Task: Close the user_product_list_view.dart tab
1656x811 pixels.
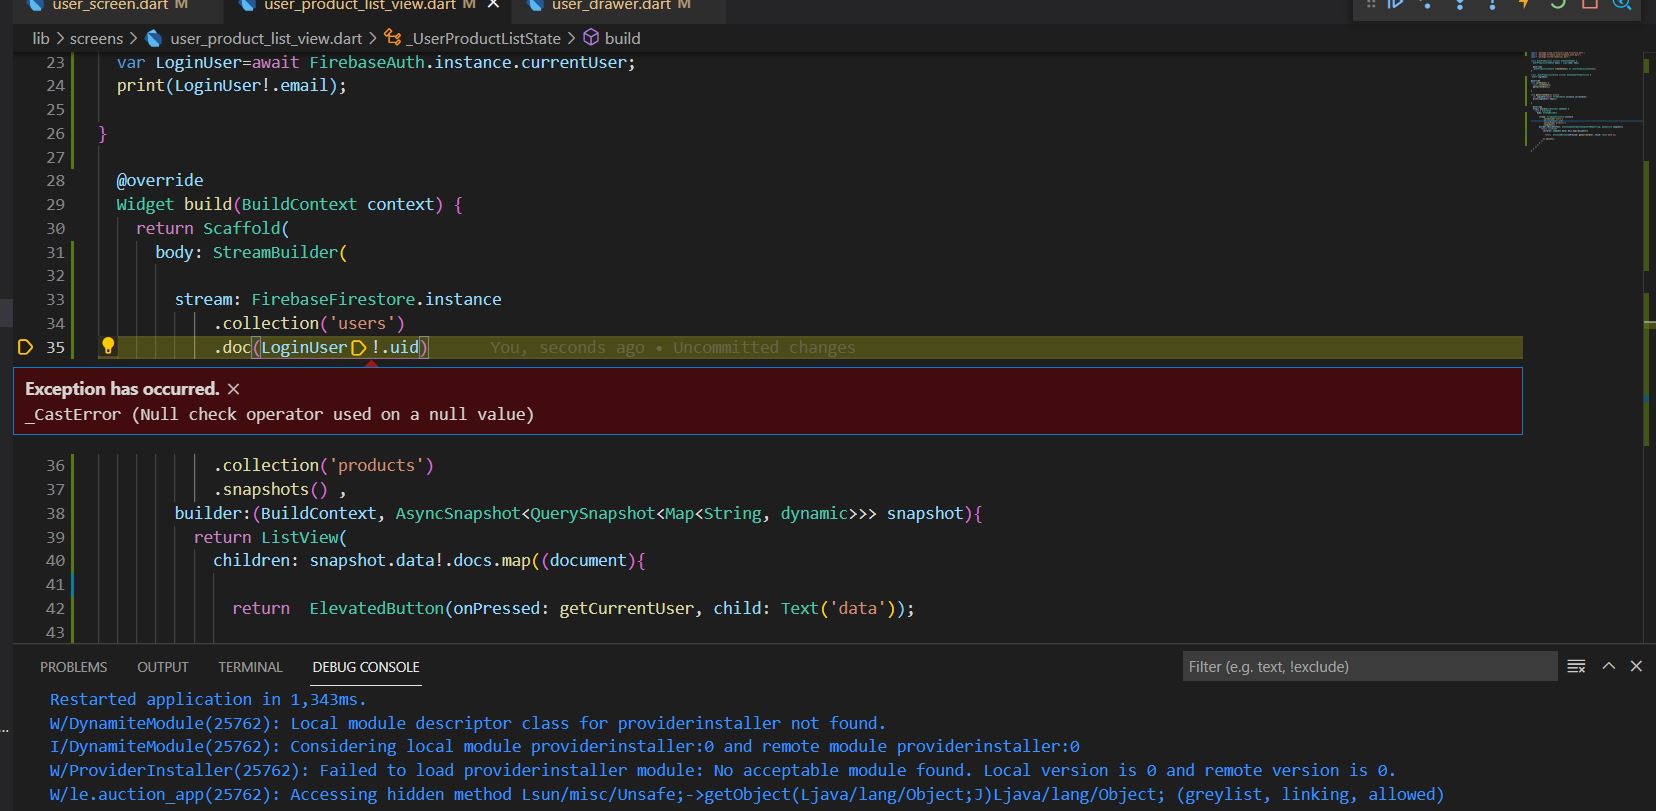Action: (492, 5)
